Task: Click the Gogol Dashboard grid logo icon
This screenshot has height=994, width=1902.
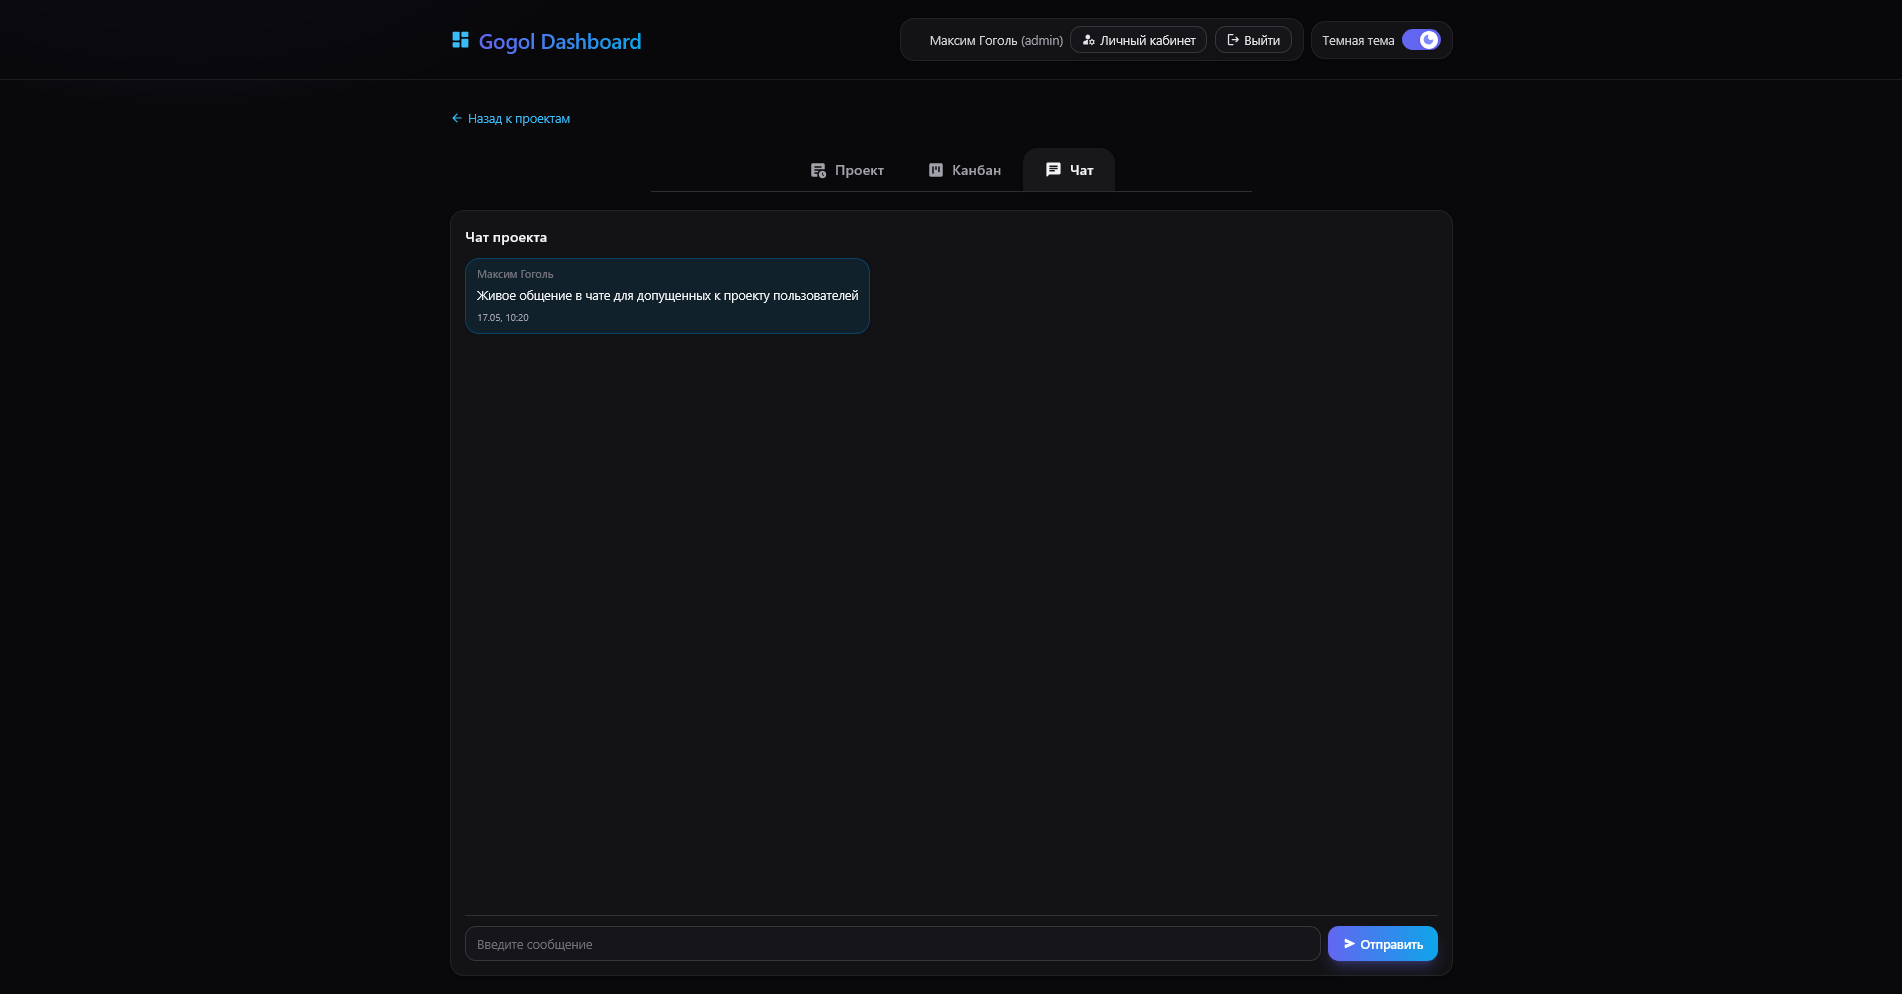Action: [x=460, y=40]
